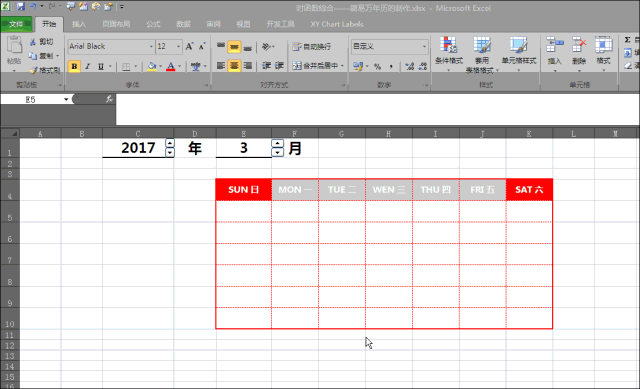Switch to the Data tab
640x389 pixels.
183,24
